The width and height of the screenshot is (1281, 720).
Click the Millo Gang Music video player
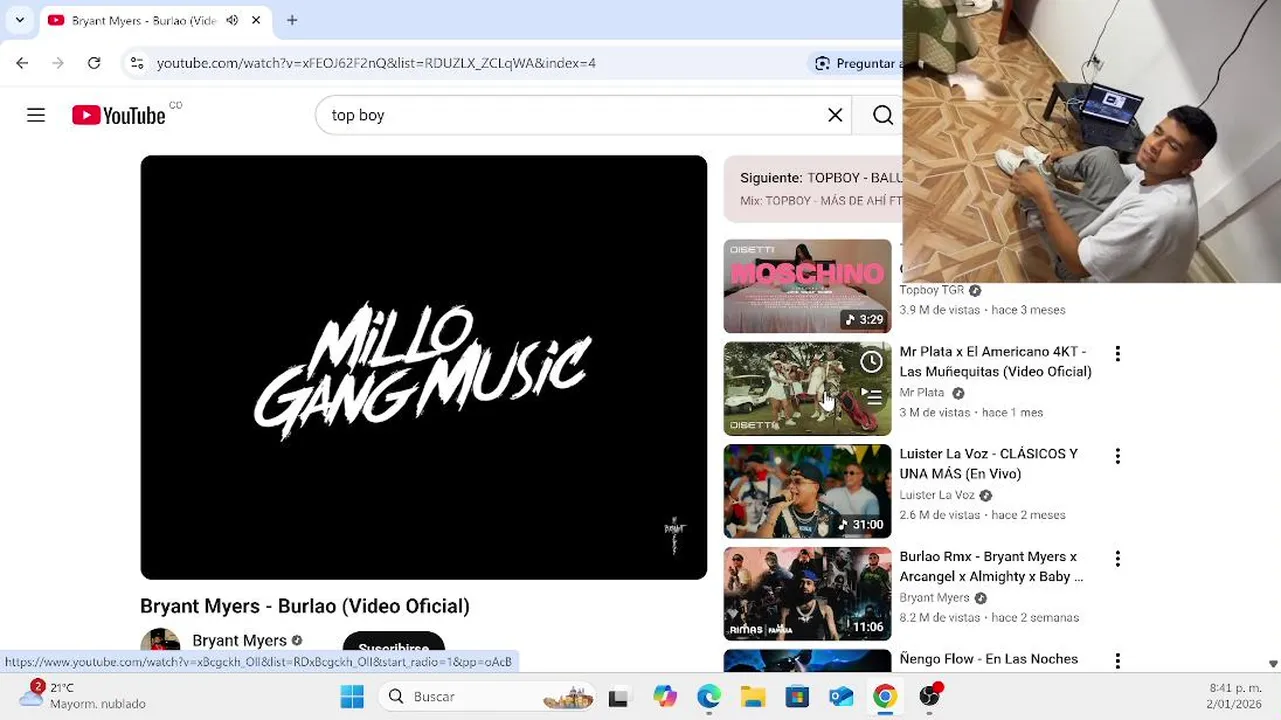click(x=424, y=367)
